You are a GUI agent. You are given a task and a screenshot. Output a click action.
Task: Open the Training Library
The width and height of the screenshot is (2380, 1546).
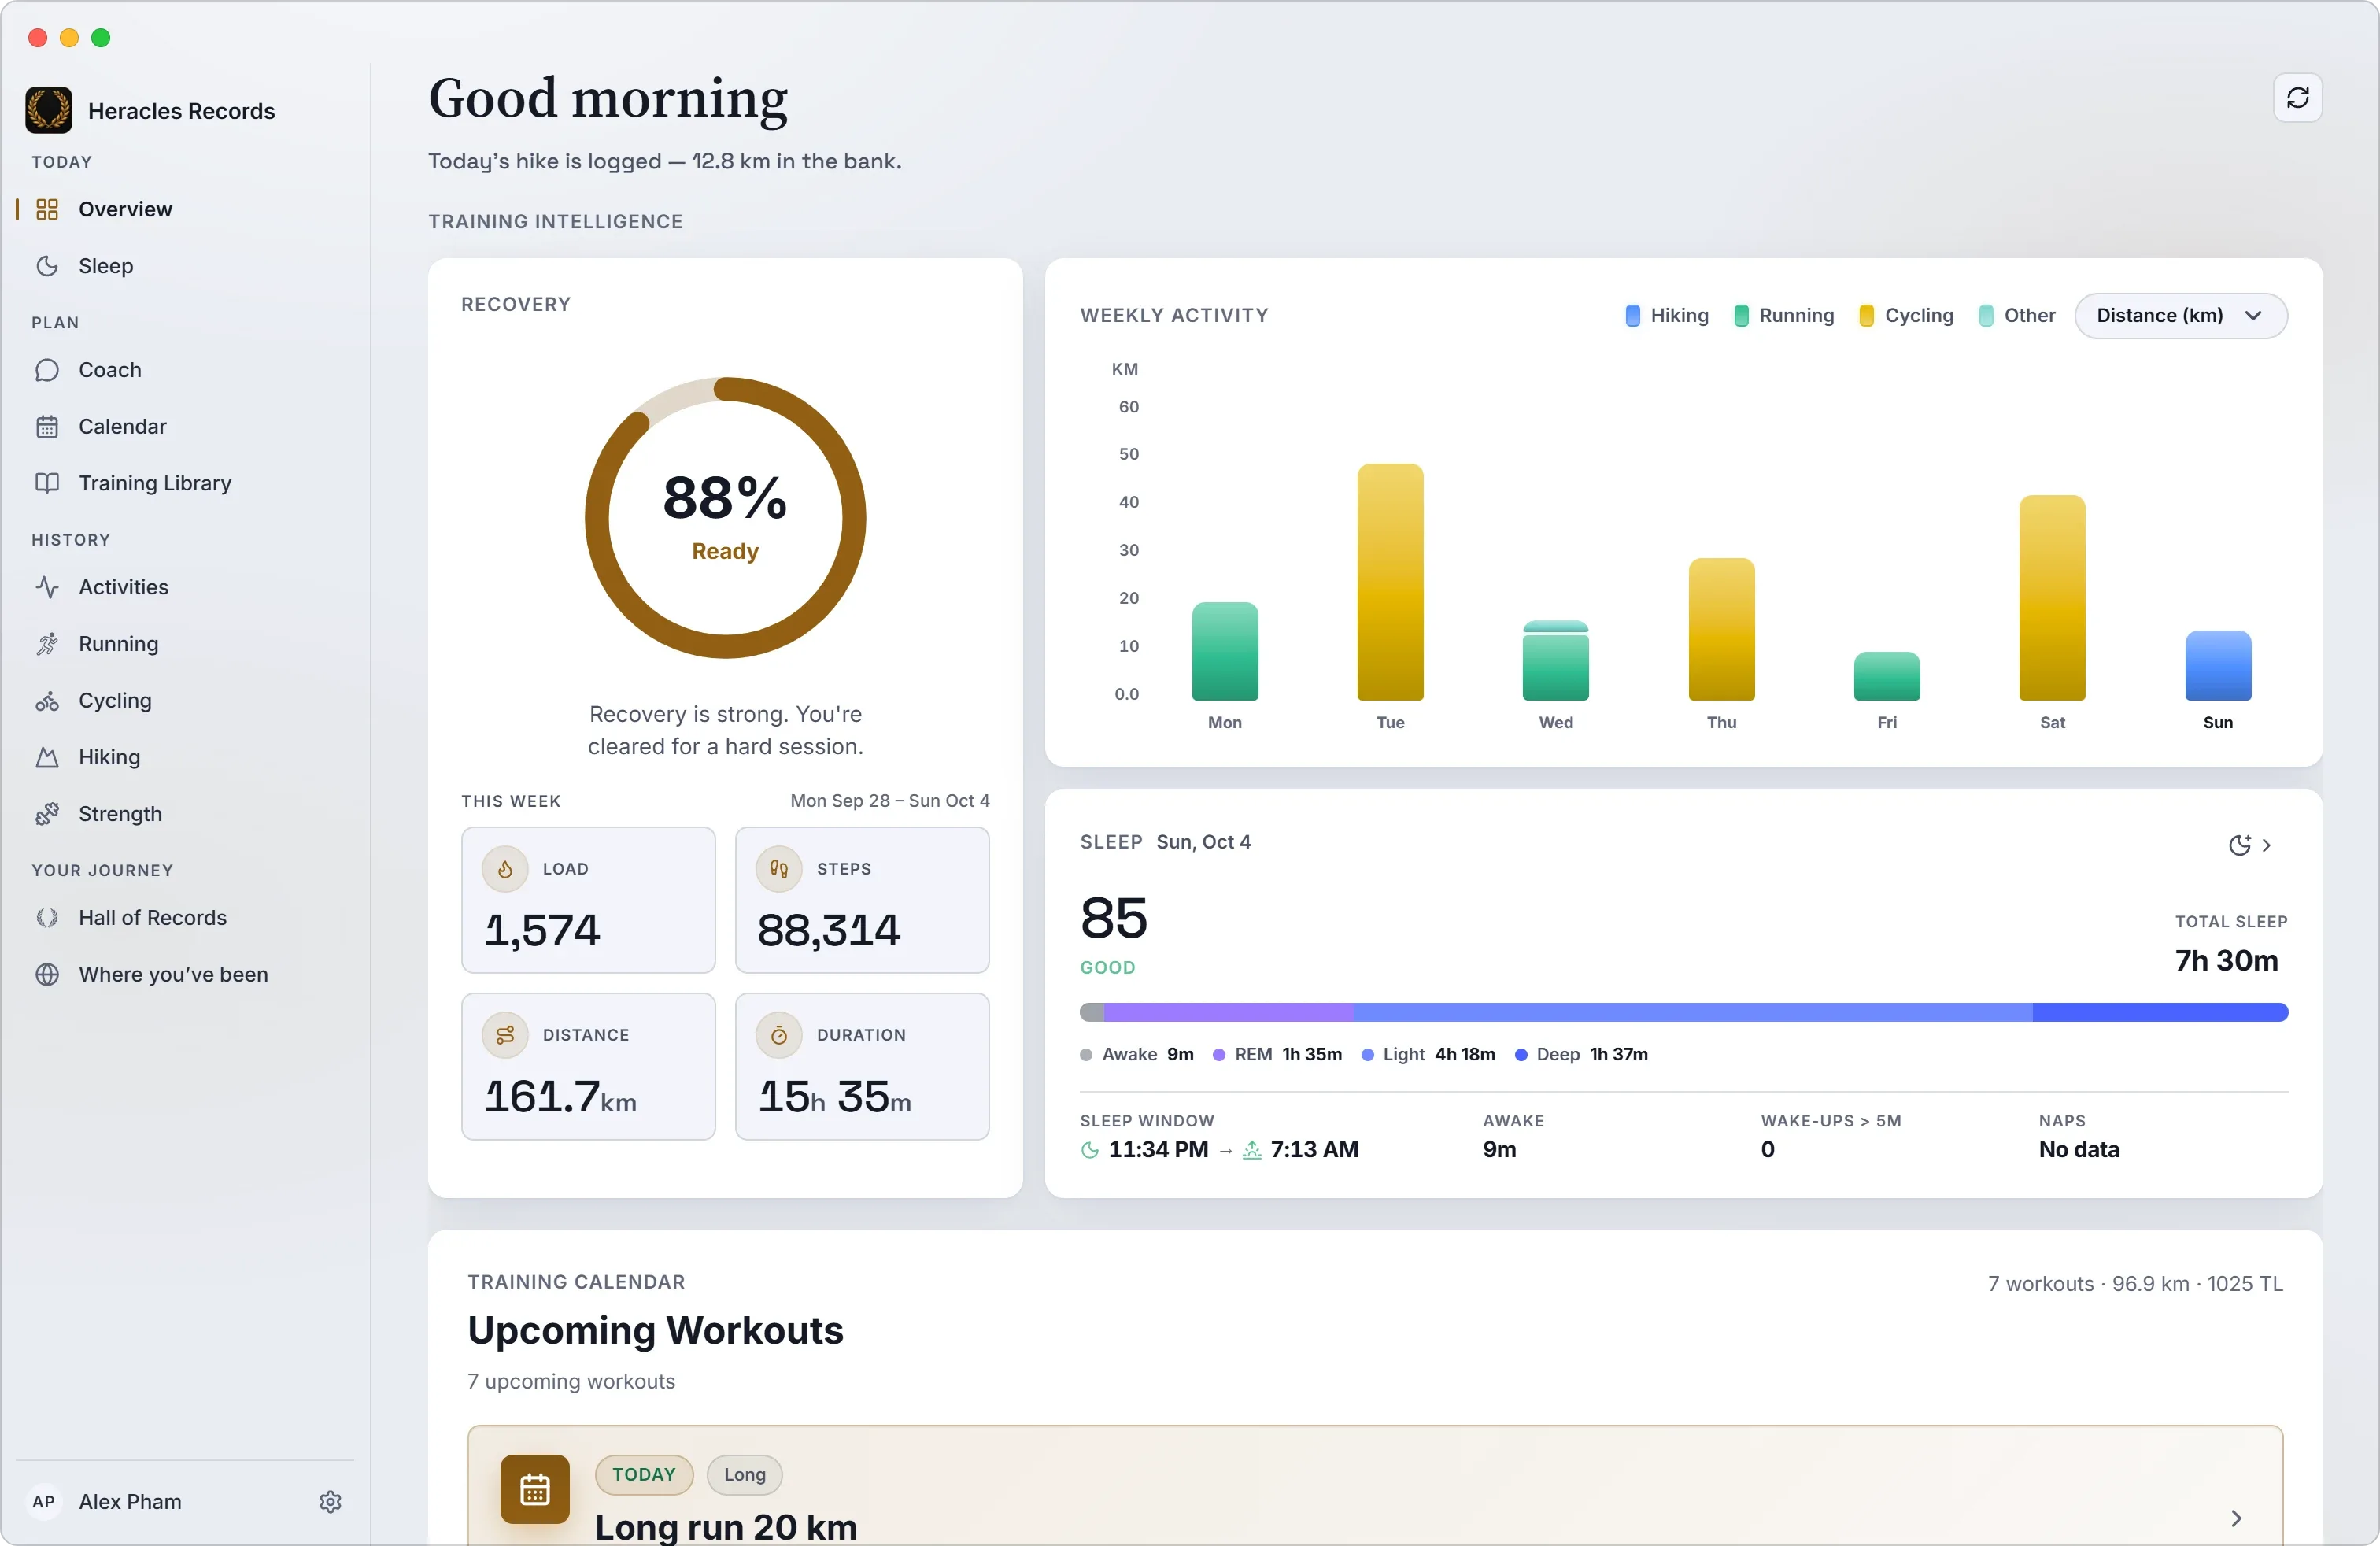click(x=186, y=483)
